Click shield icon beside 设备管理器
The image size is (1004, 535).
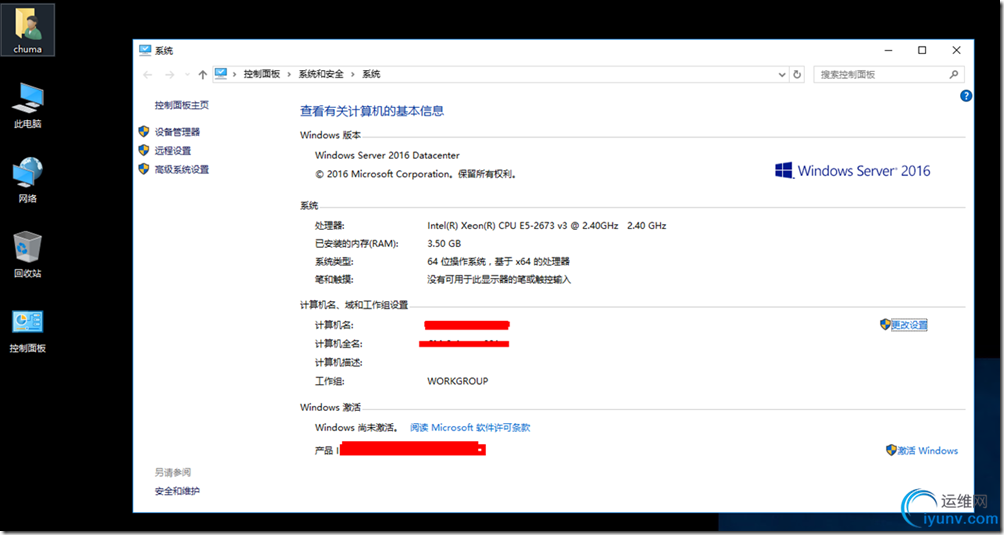click(144, 131)
